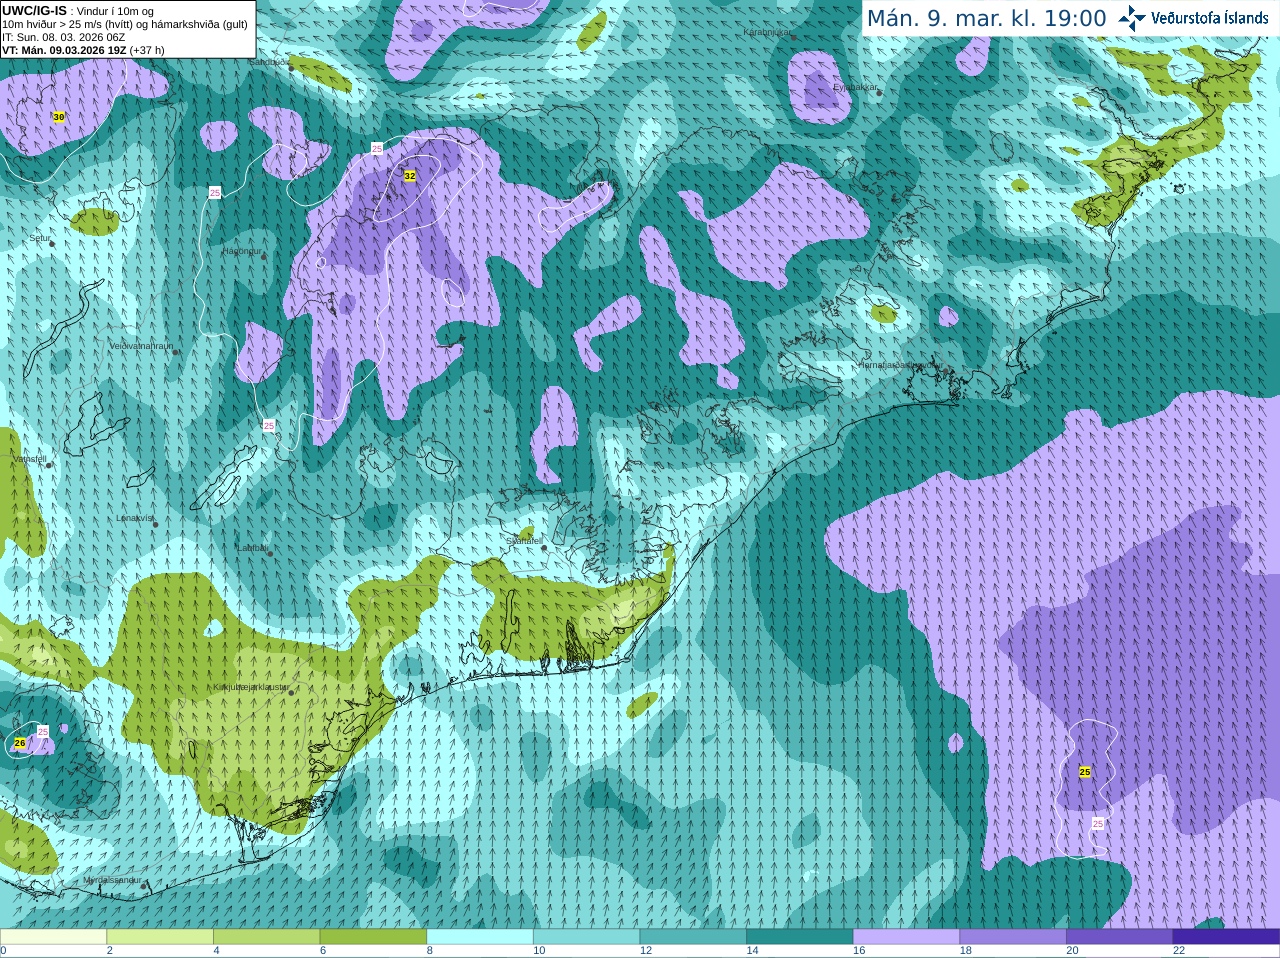Click the 10–12 m/s light teal legend swatch
The height and width of the screenshot is (958, 1280).
pyautogui.click(x=586, y=936)
